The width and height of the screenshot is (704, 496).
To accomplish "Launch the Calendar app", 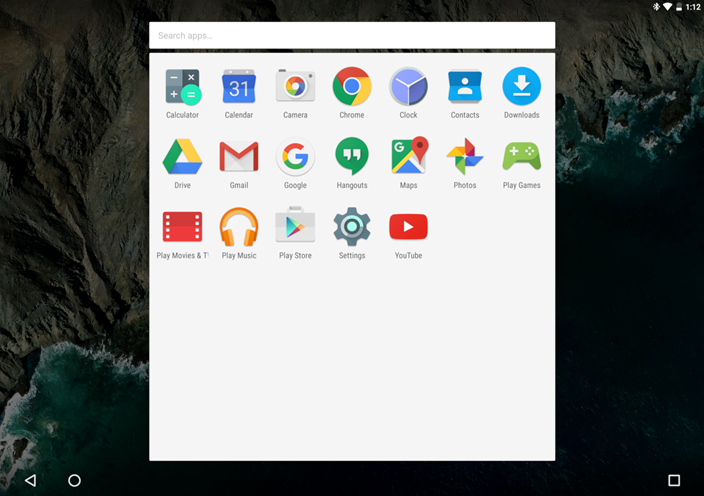I will pos(239,87).
